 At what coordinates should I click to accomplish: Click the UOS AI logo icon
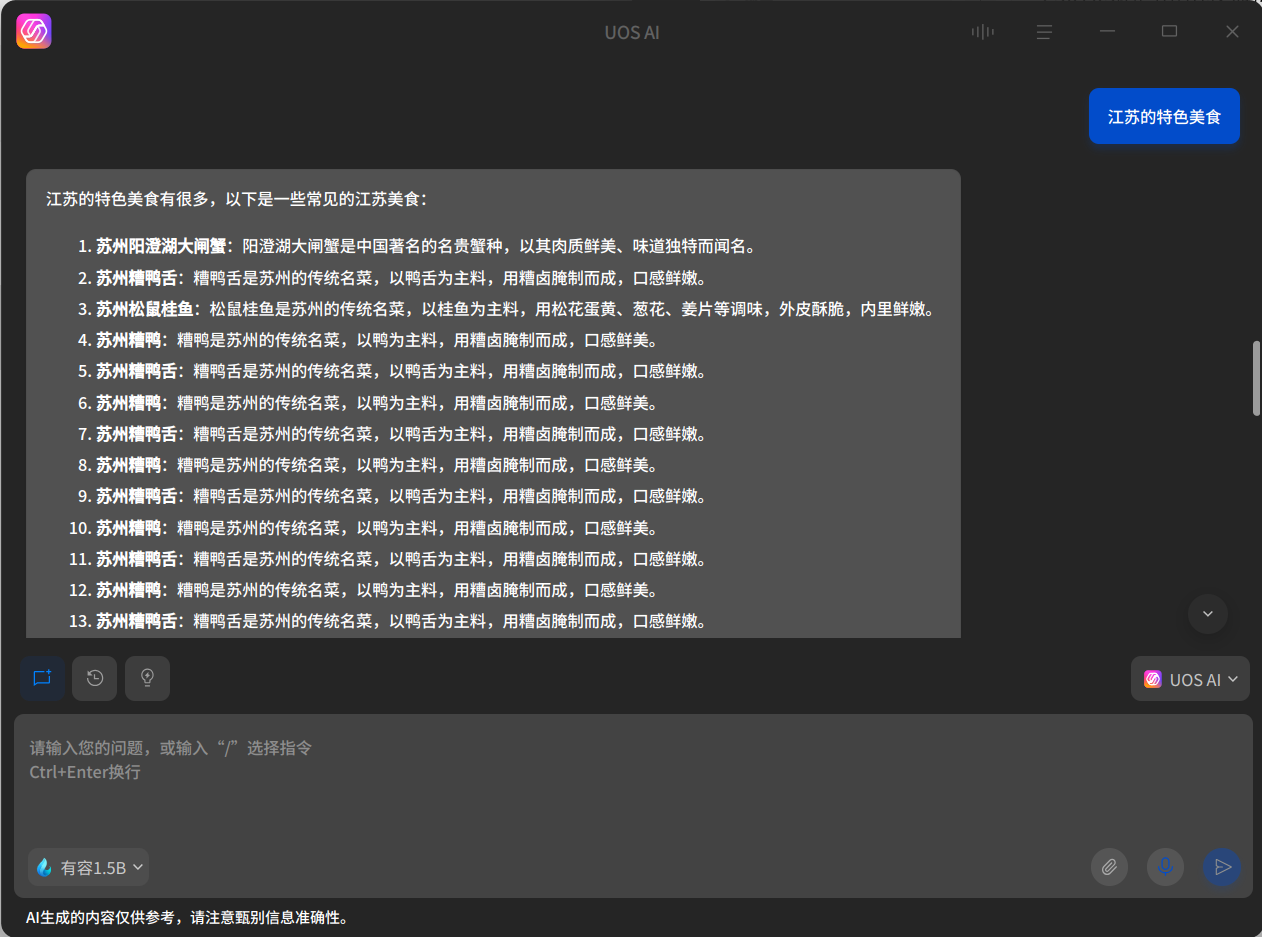[34, 31]
